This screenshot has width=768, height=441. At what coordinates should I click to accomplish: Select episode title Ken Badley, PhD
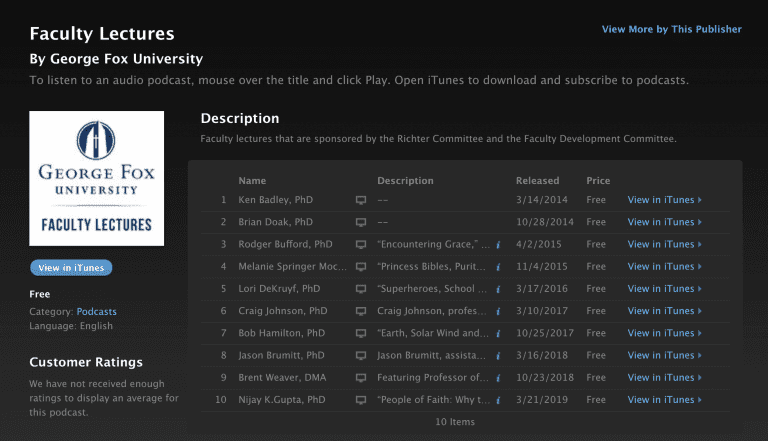tap(275, 200)
